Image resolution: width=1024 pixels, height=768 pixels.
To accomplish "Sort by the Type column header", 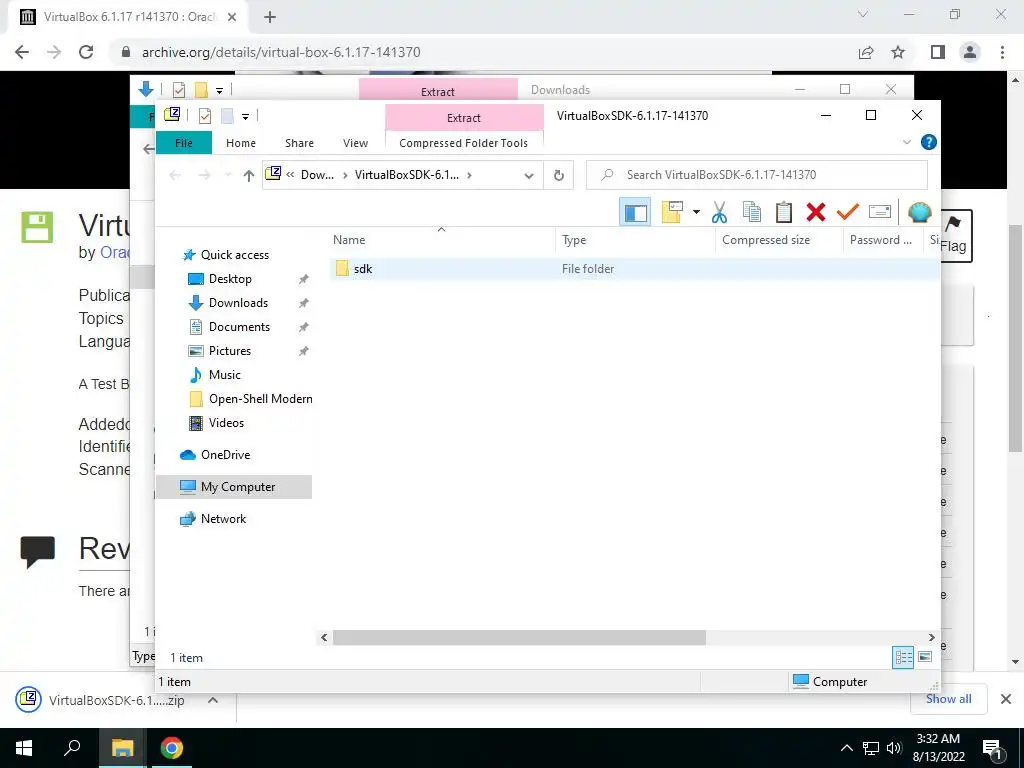I will click(x=635, y=240).
